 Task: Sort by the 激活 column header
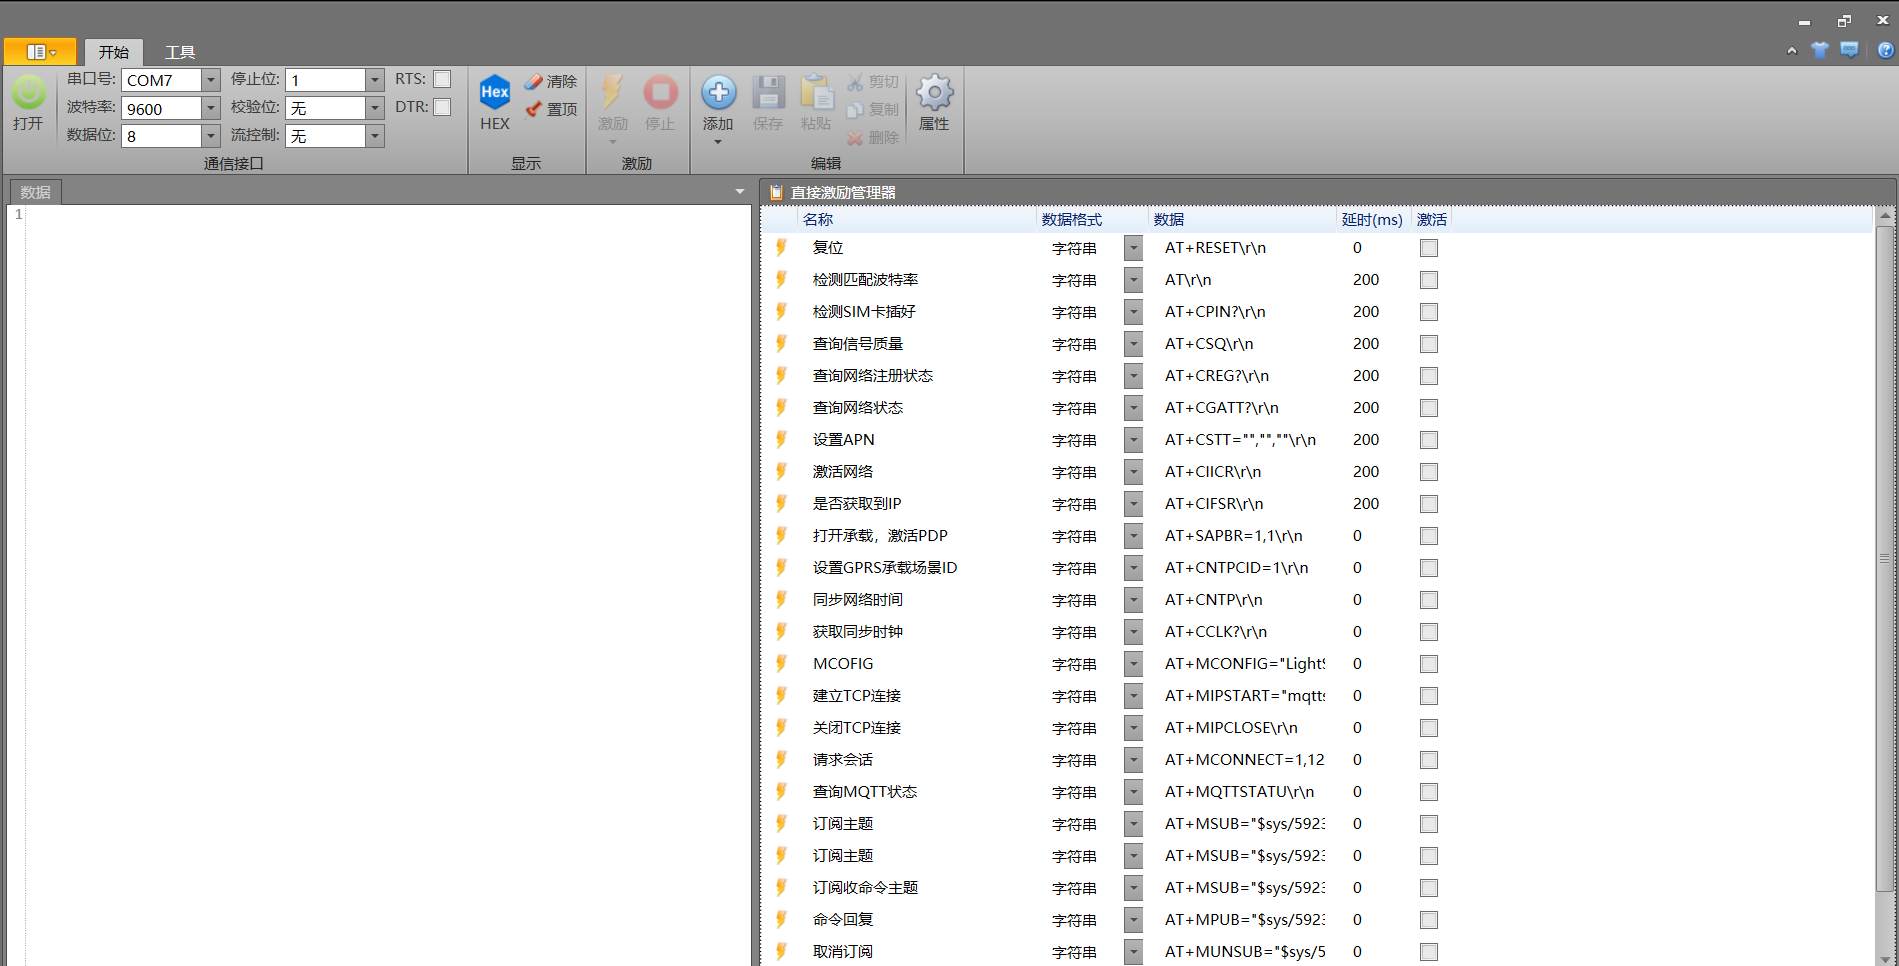(1432, 220)
